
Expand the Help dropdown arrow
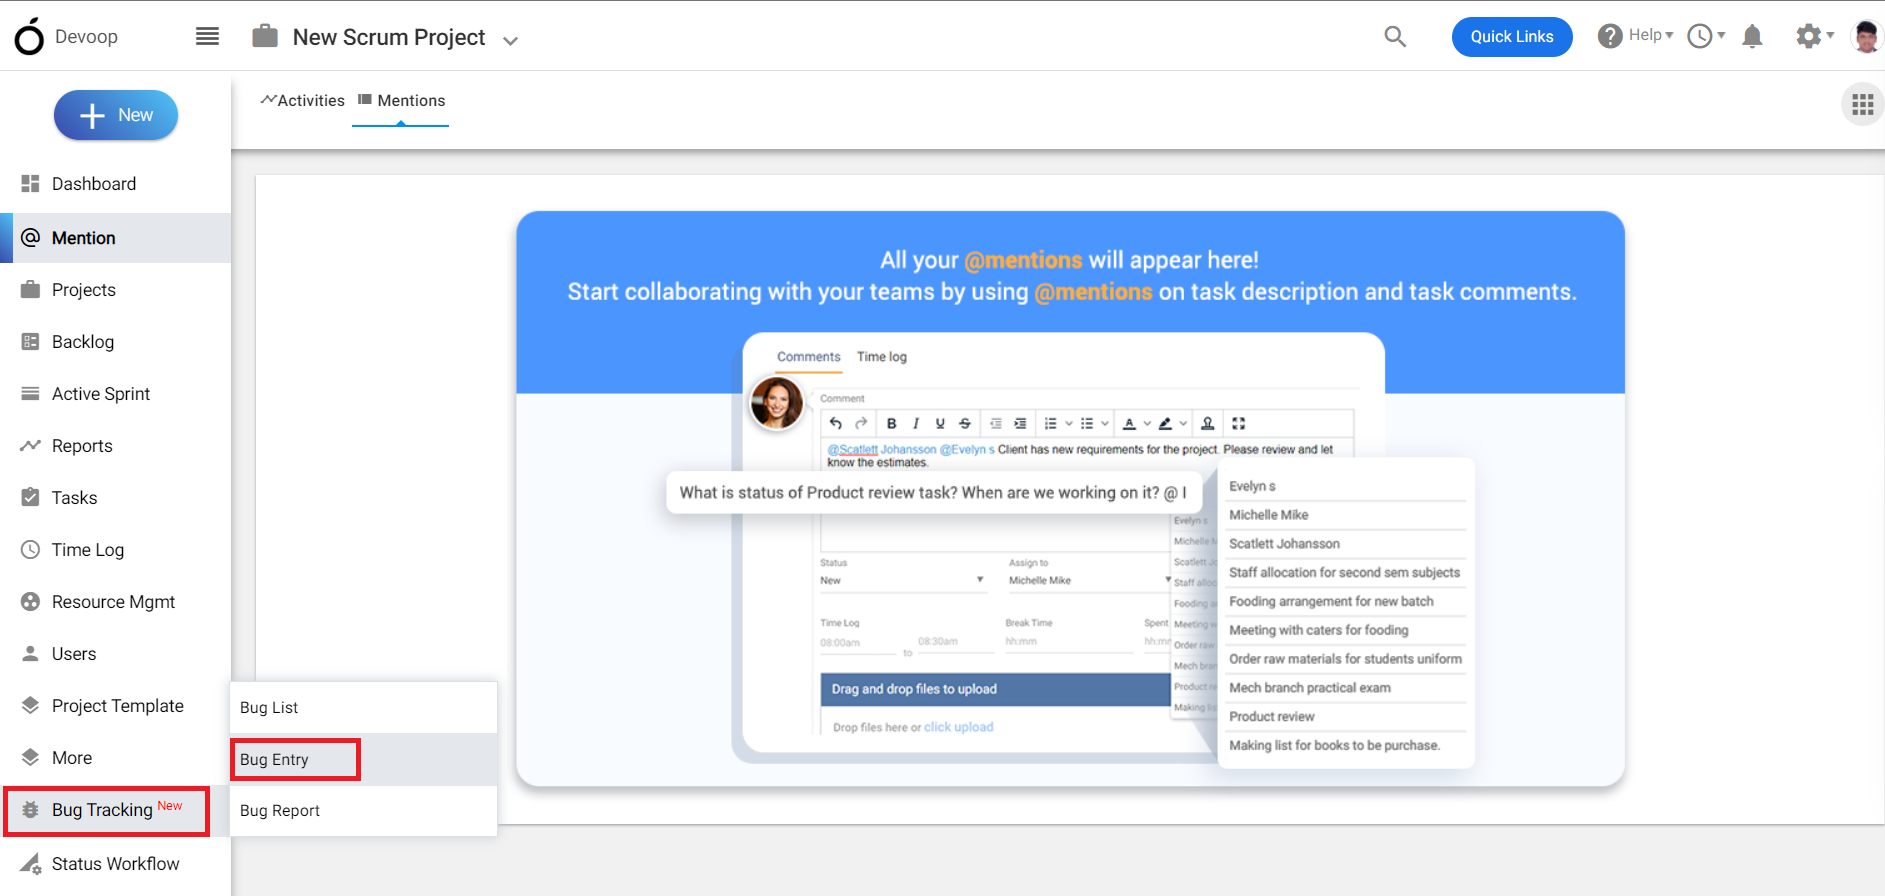click(x=1669, y=35)
